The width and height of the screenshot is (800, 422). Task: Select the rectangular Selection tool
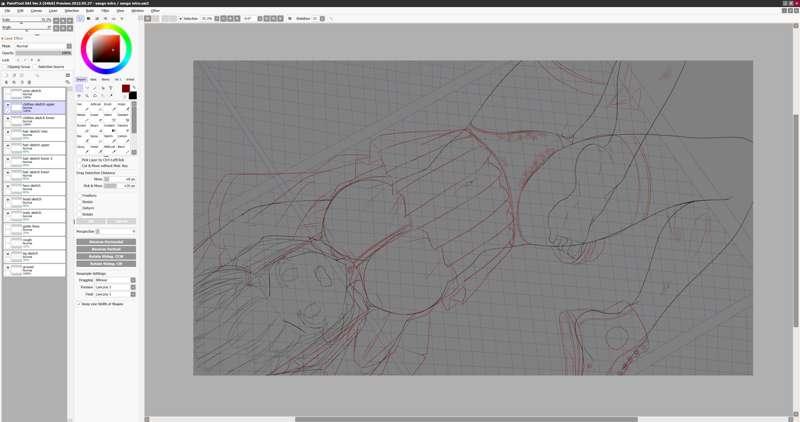coord(79,88)
